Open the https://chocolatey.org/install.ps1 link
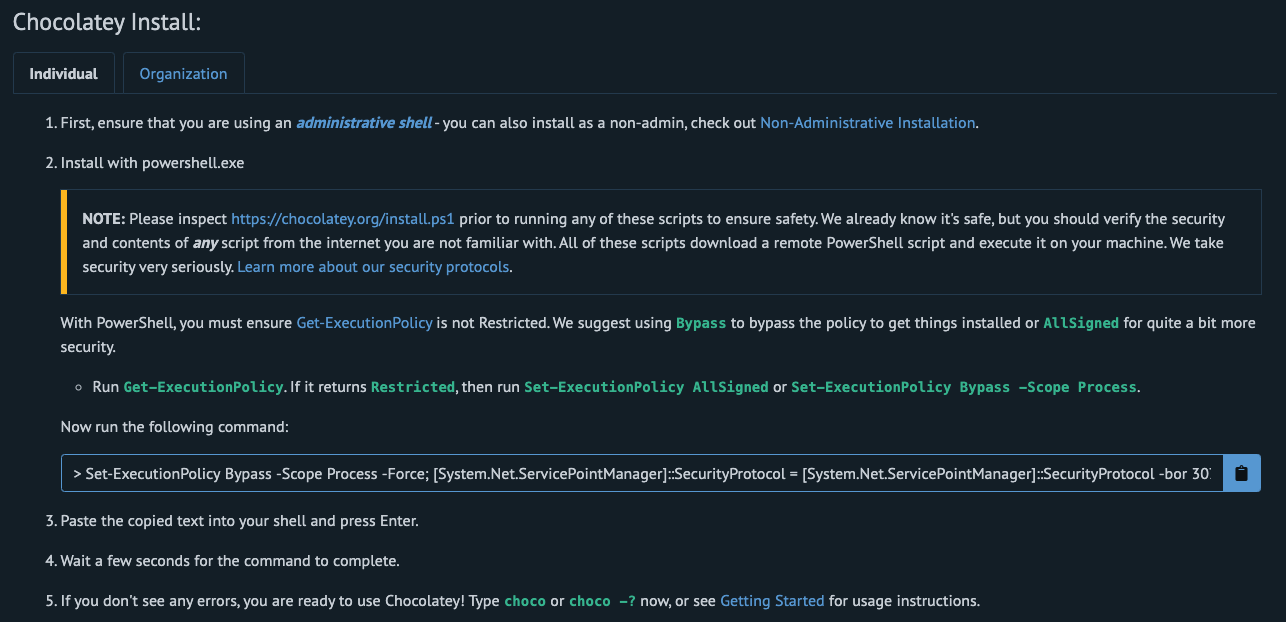 click(343, 218)
